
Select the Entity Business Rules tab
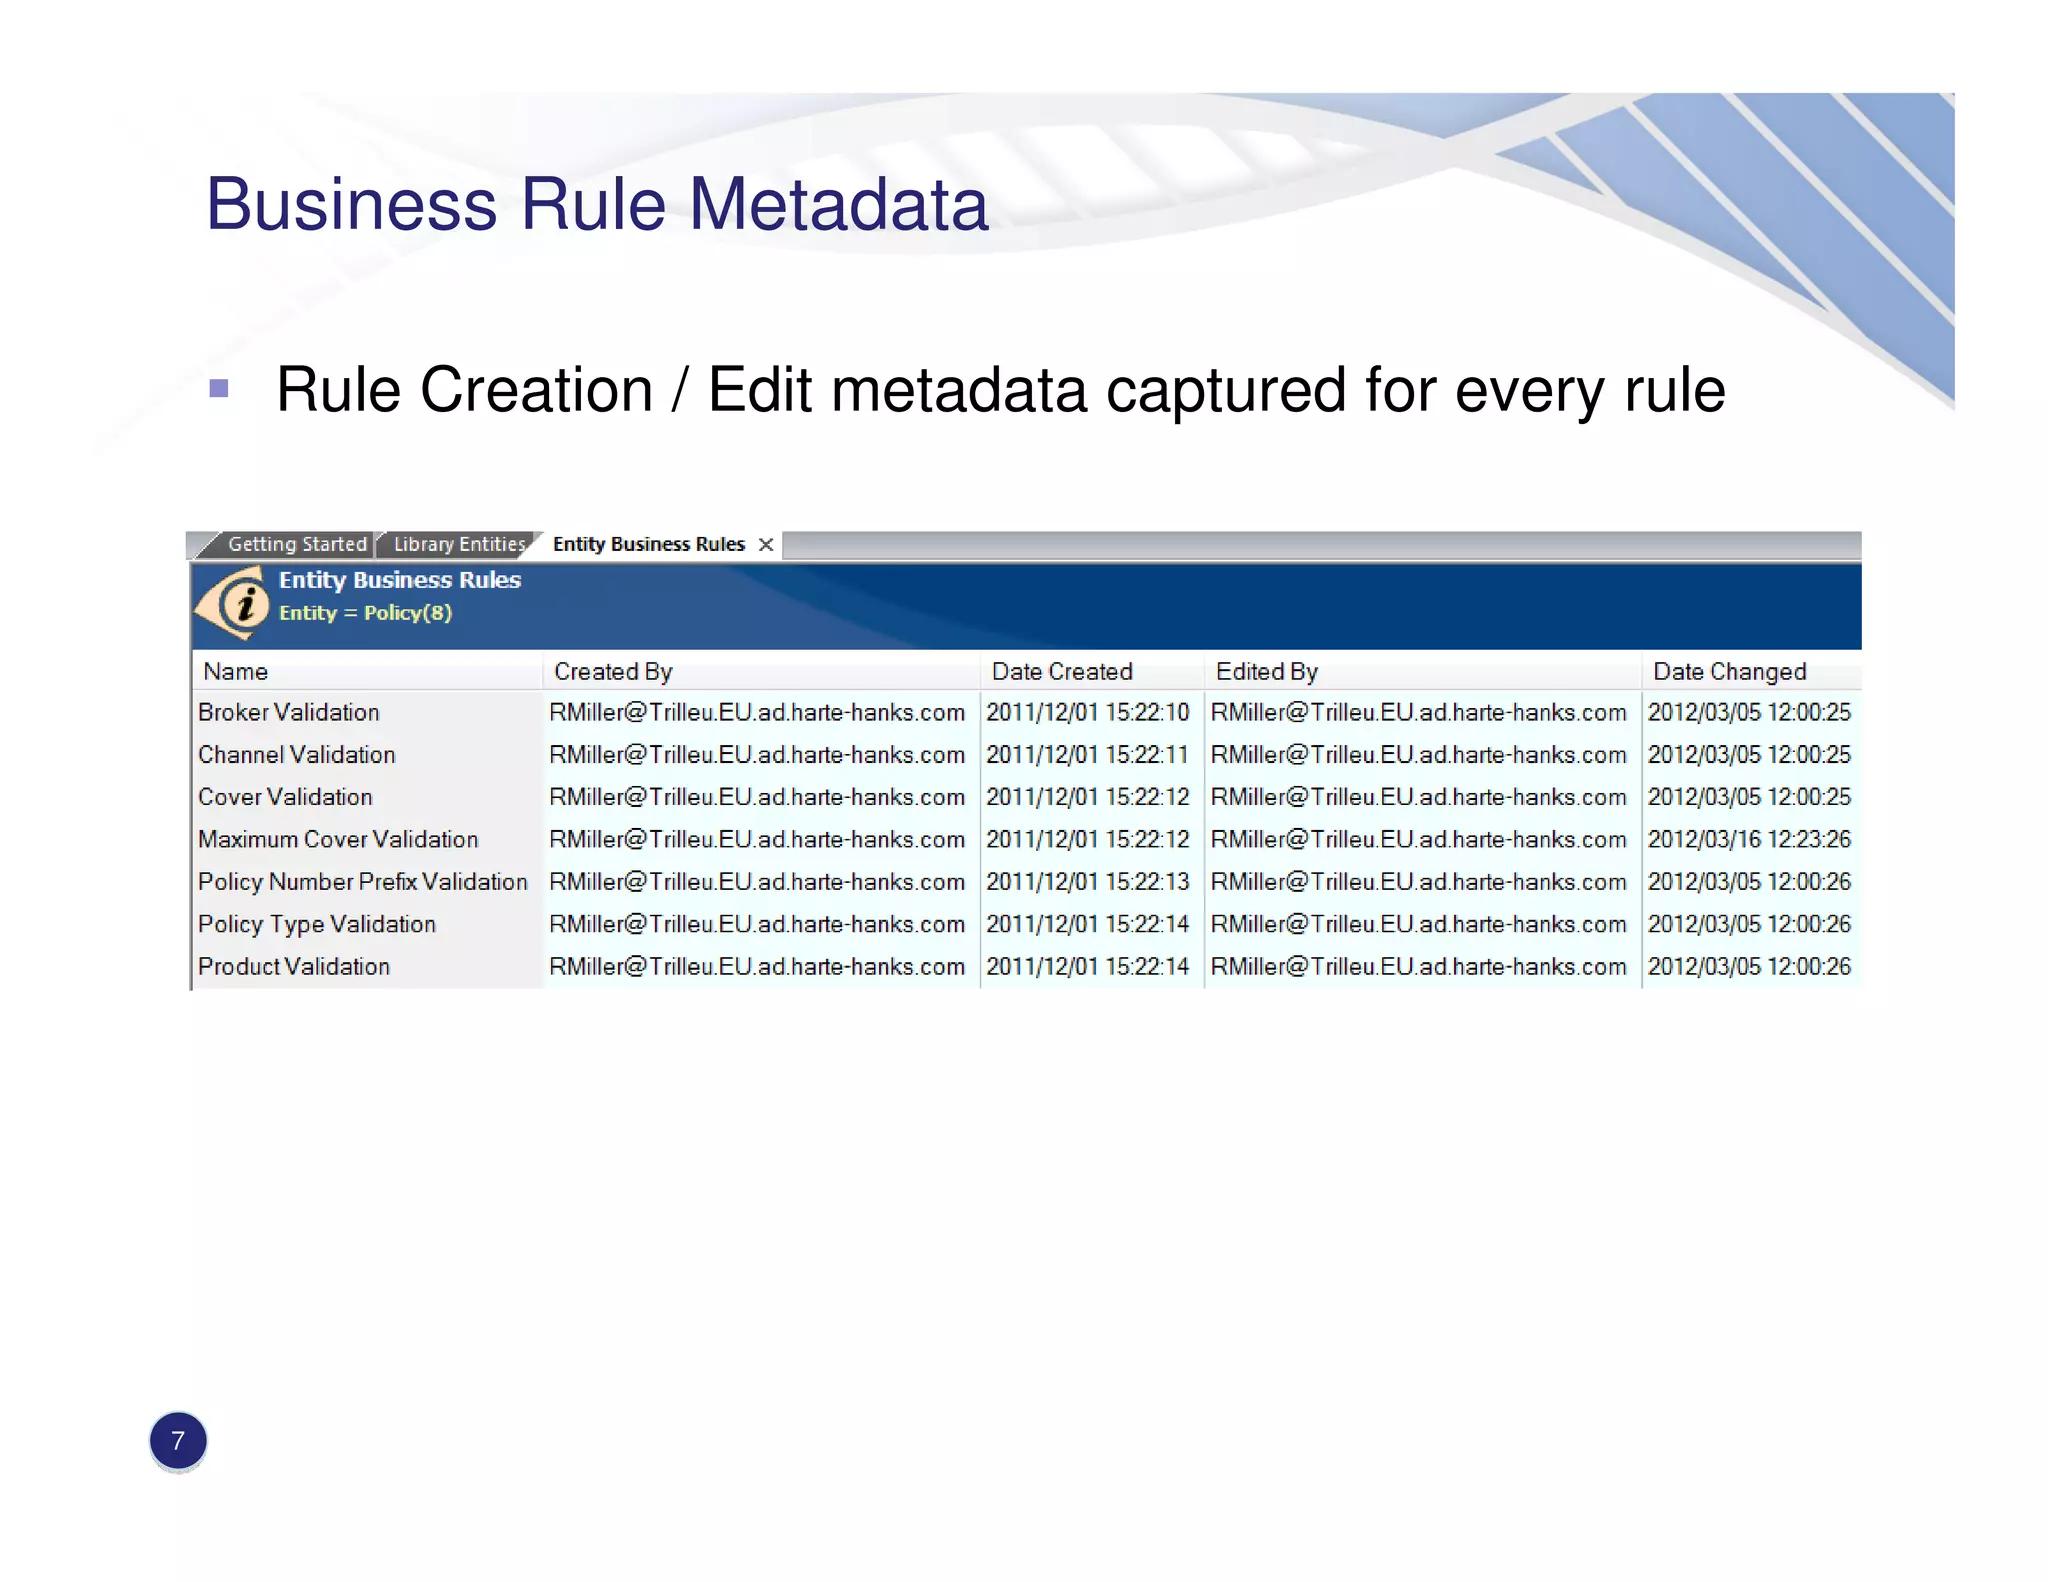649,544
